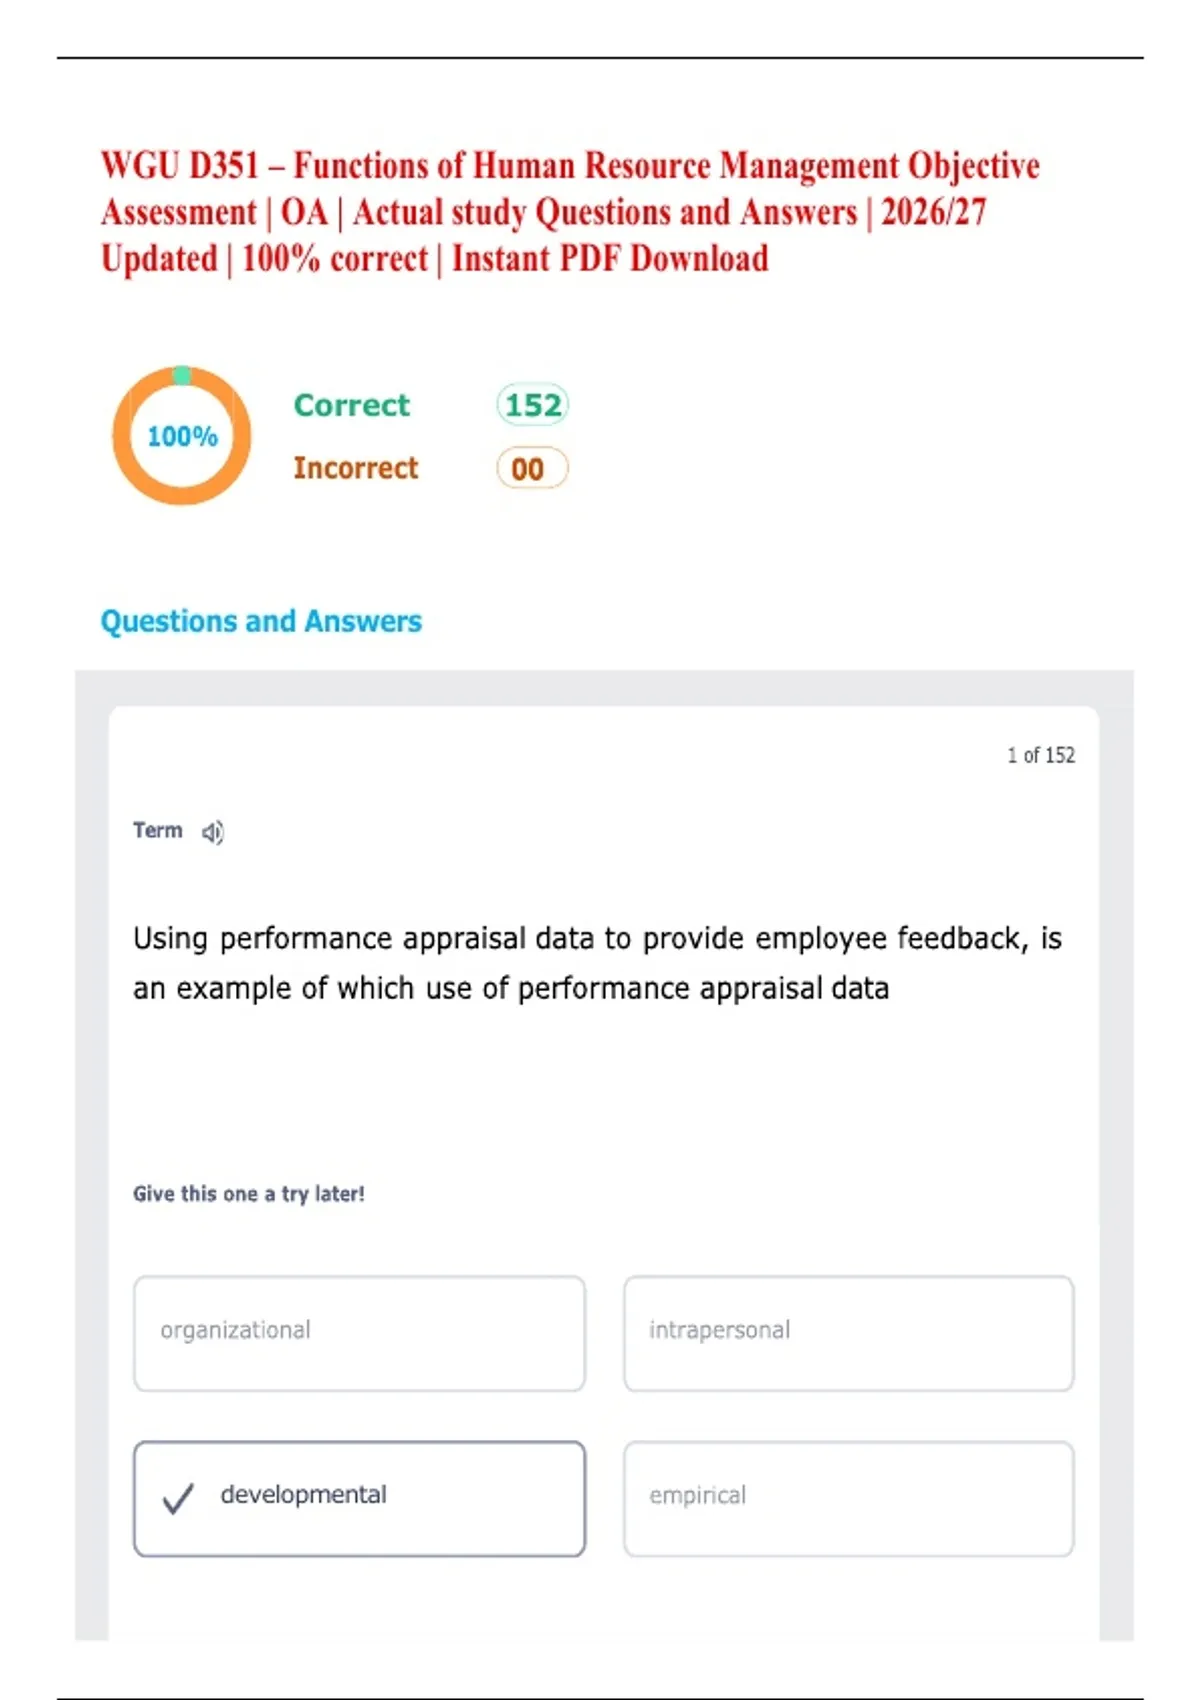Click the Incorrect label

[x=356, y=468]
